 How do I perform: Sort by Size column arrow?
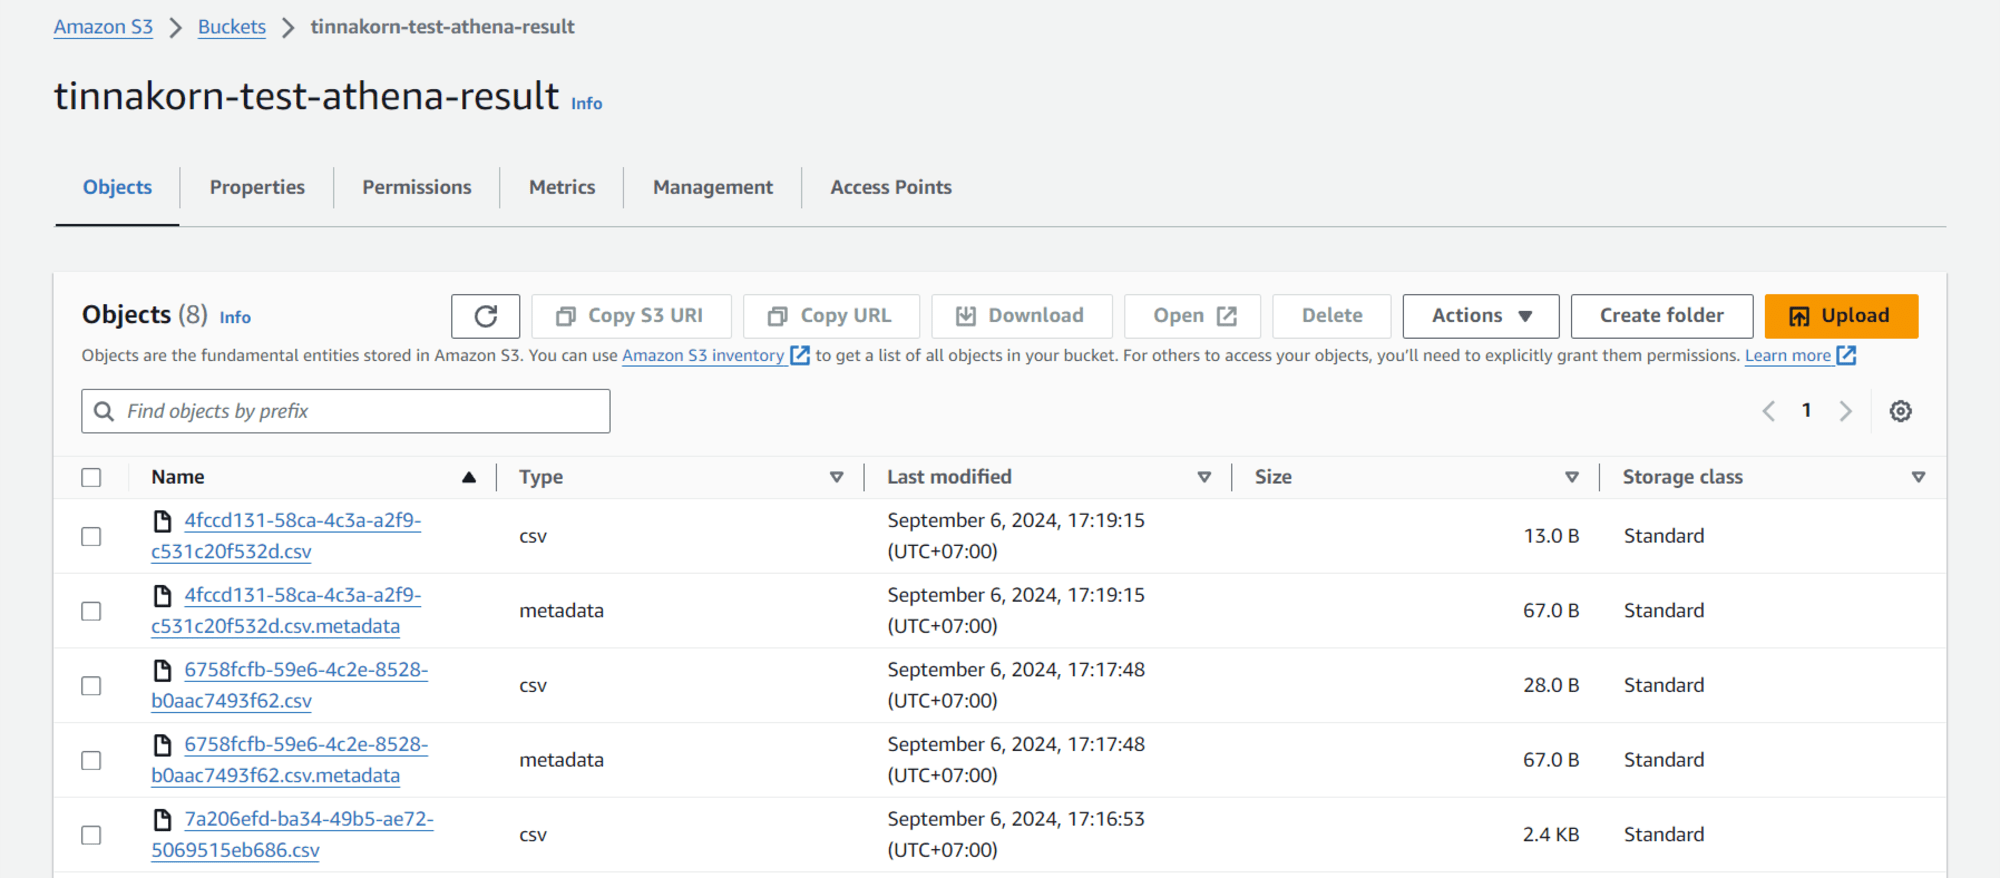[1572, 477]
